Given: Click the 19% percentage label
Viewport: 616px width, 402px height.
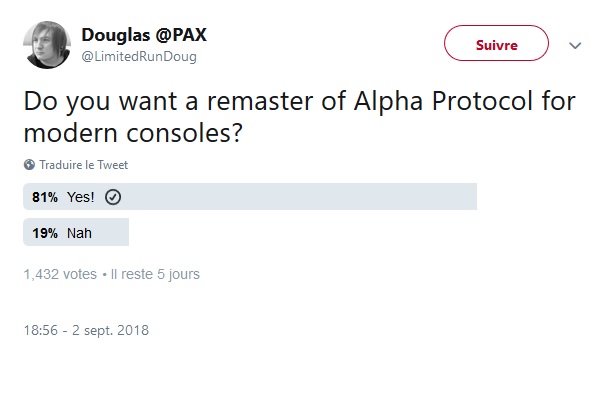Looking at the screenshot, I should tap(45, 233).
